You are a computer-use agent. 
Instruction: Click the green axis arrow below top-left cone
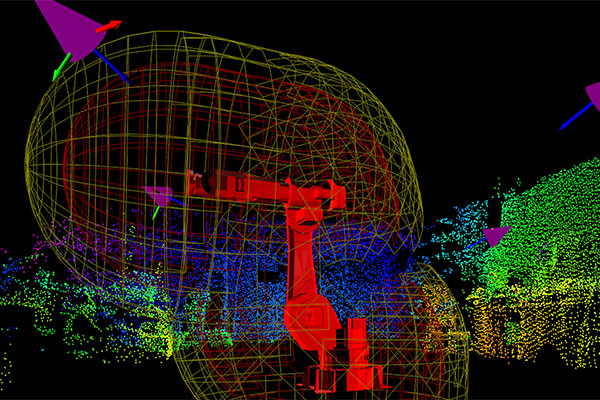click(x=62, y=67)
